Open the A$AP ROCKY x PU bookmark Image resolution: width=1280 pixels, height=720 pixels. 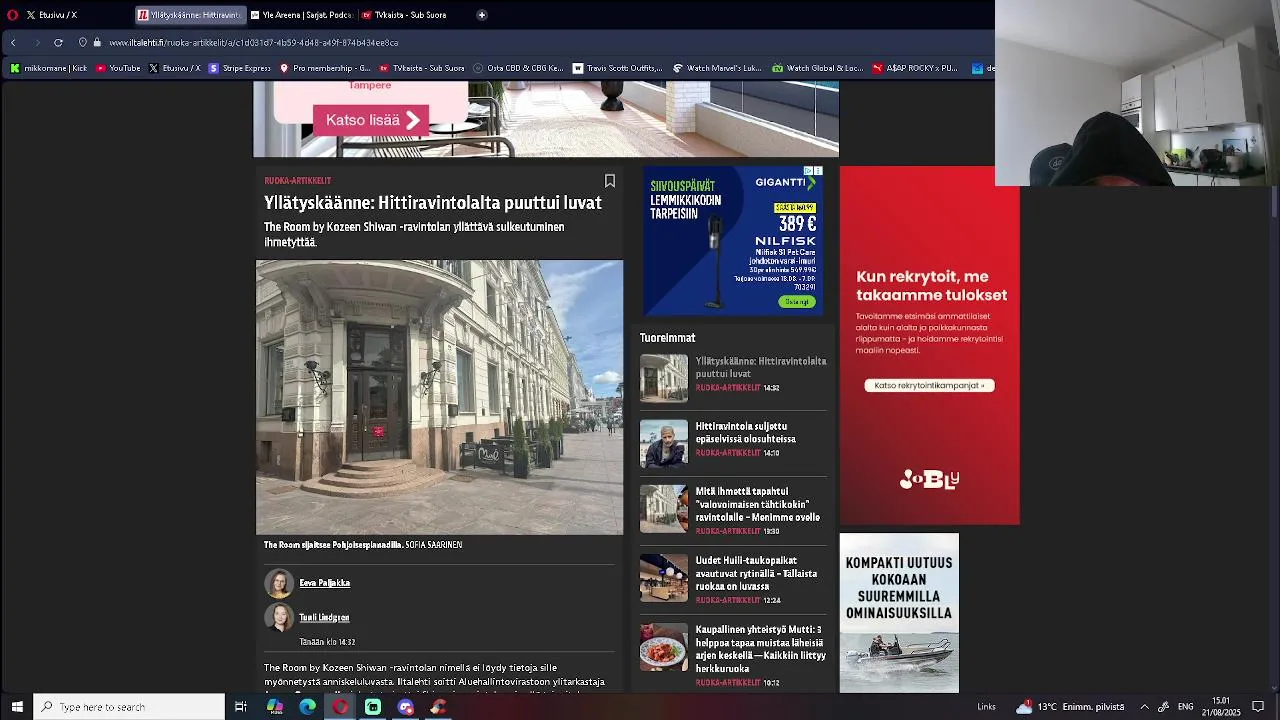[915, 68]
